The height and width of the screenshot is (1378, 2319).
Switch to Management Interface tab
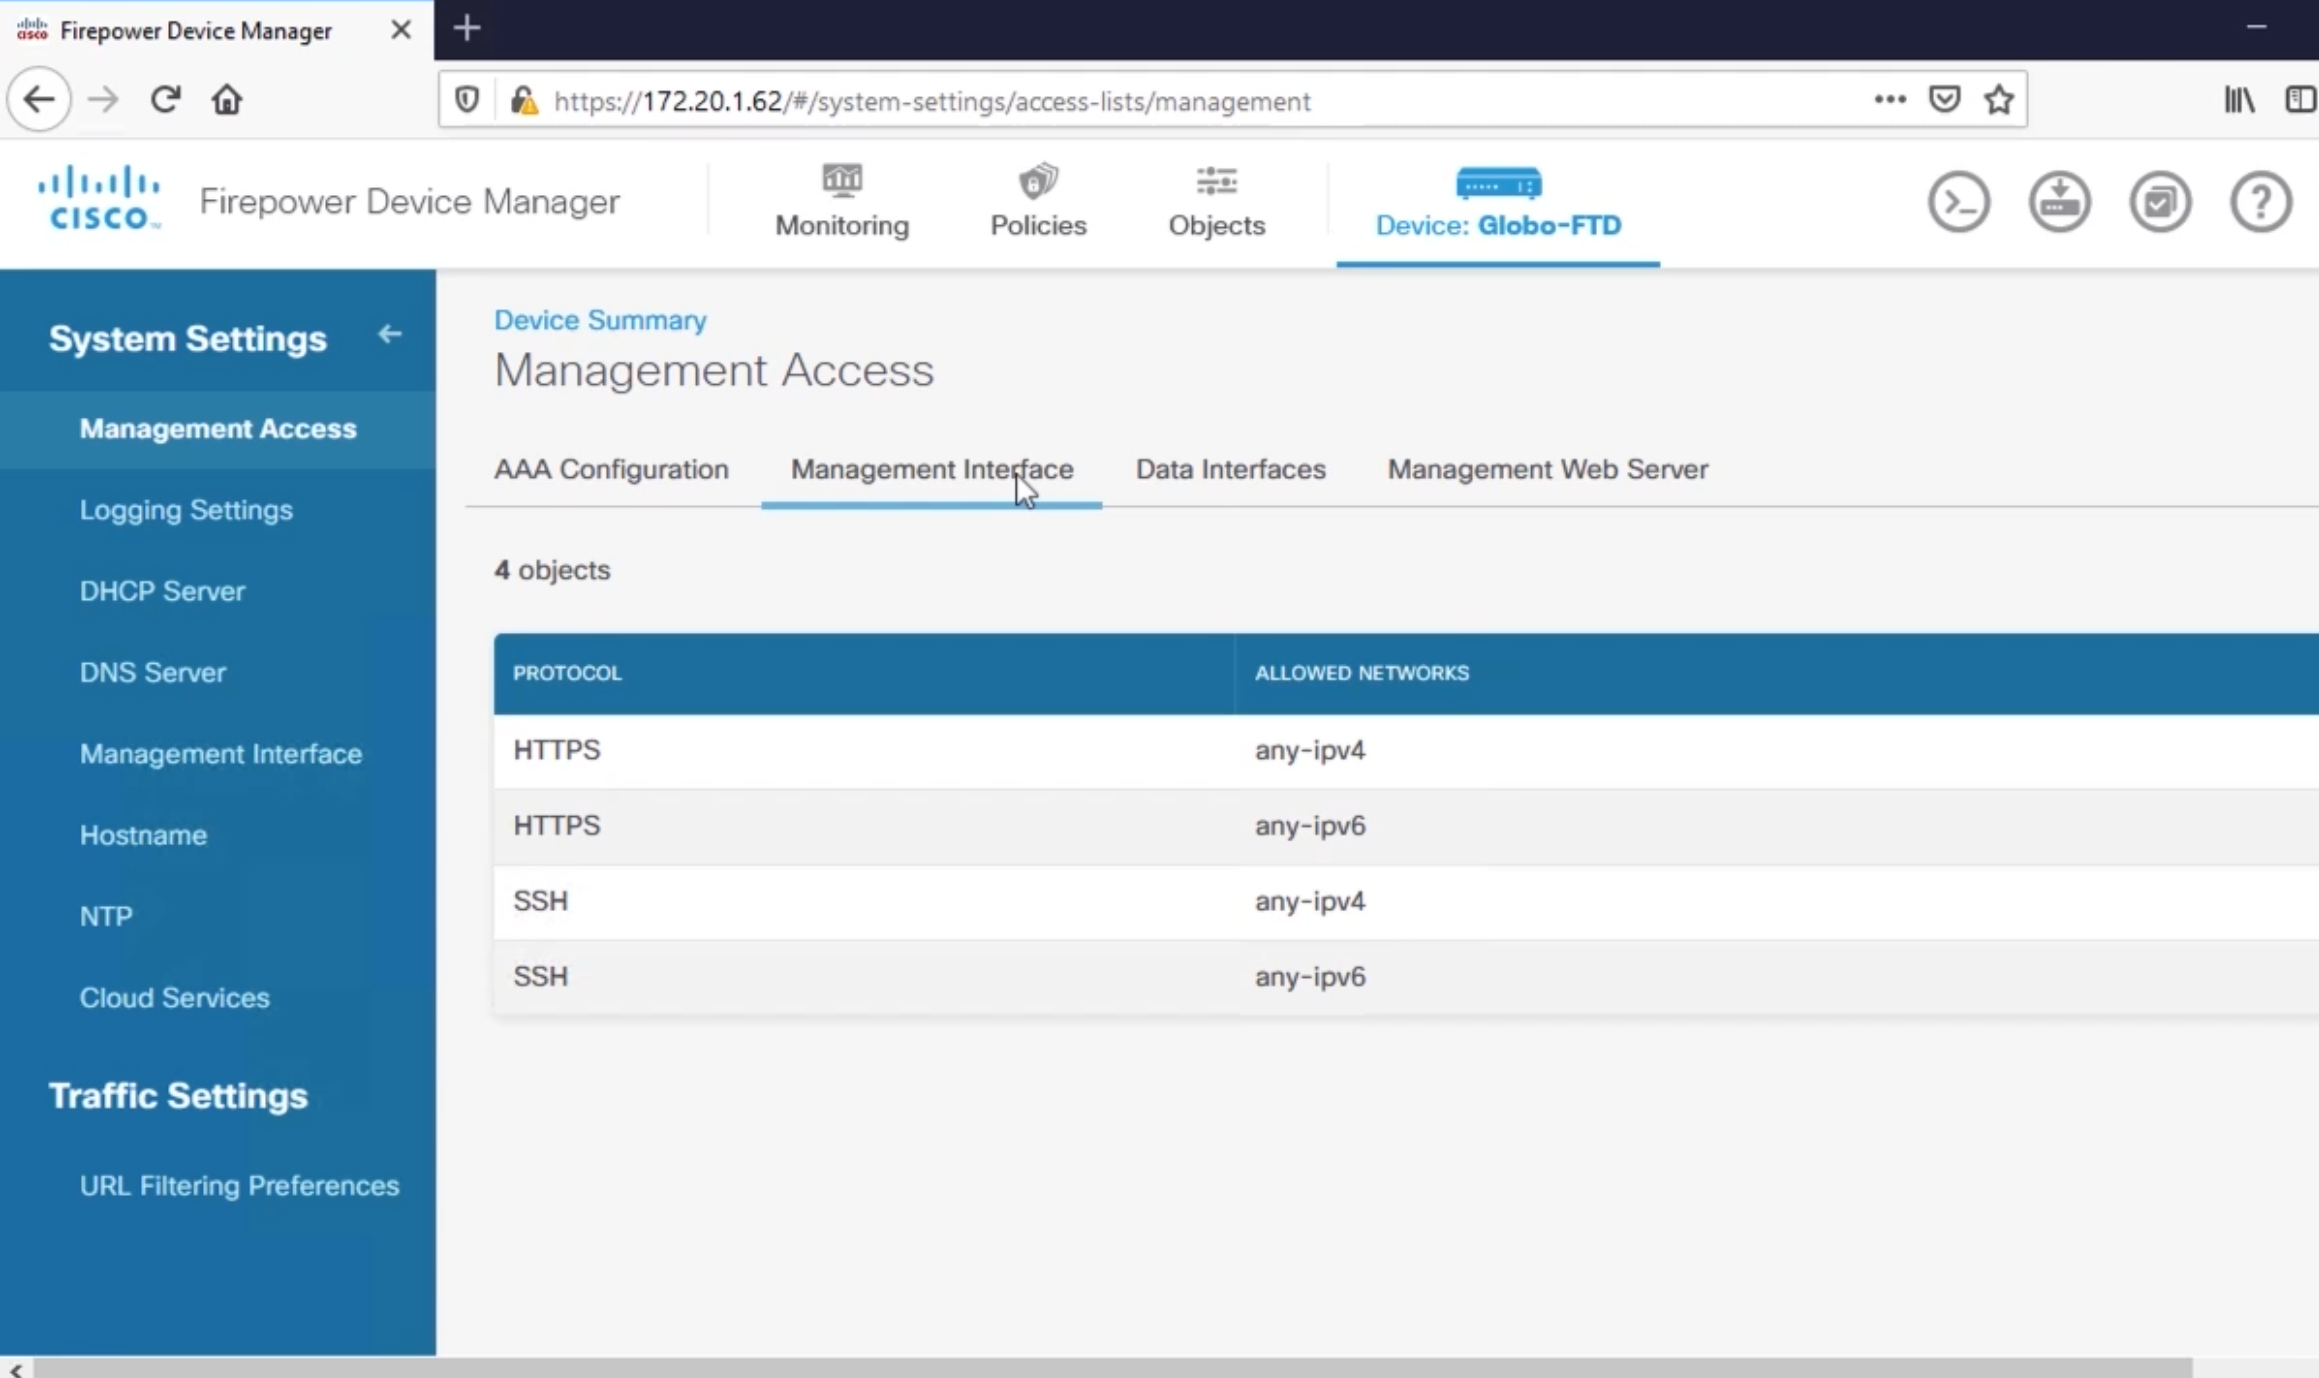click(x=932, y=469)
